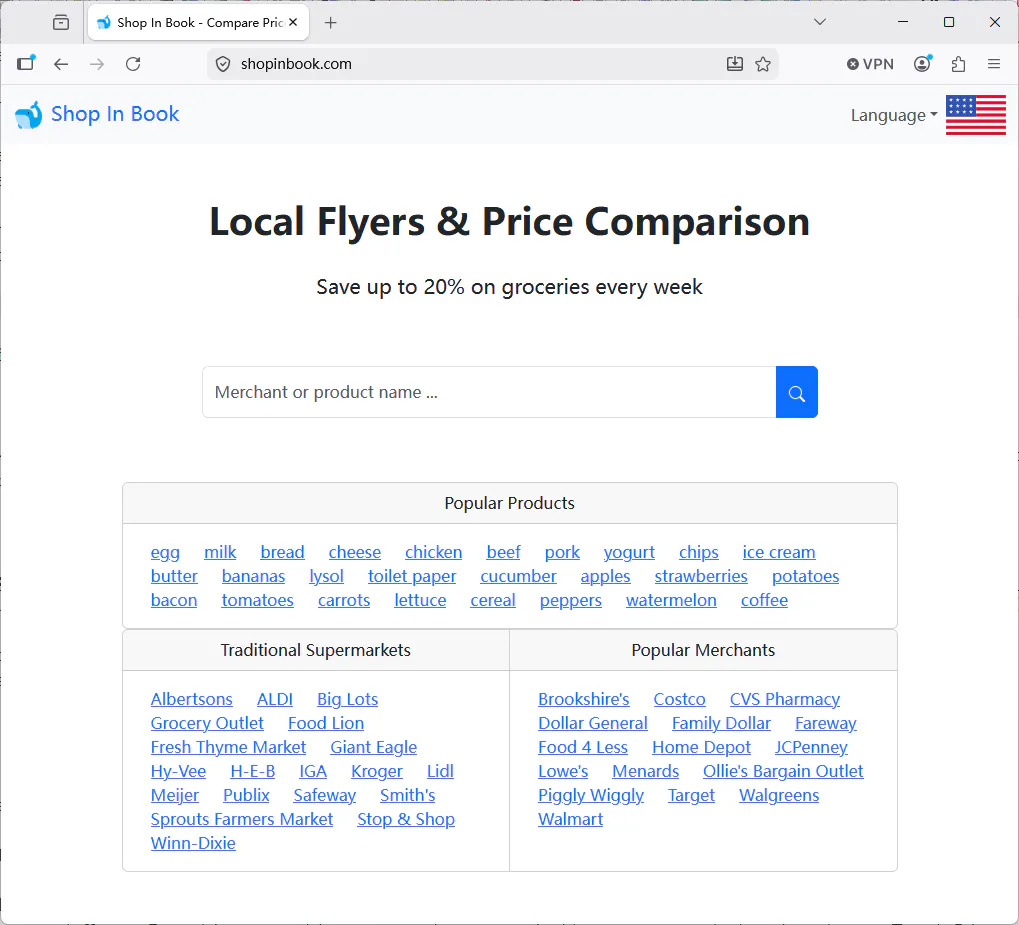Bookmark page with the star icon
1019x925 pixels.
[763, 64]
